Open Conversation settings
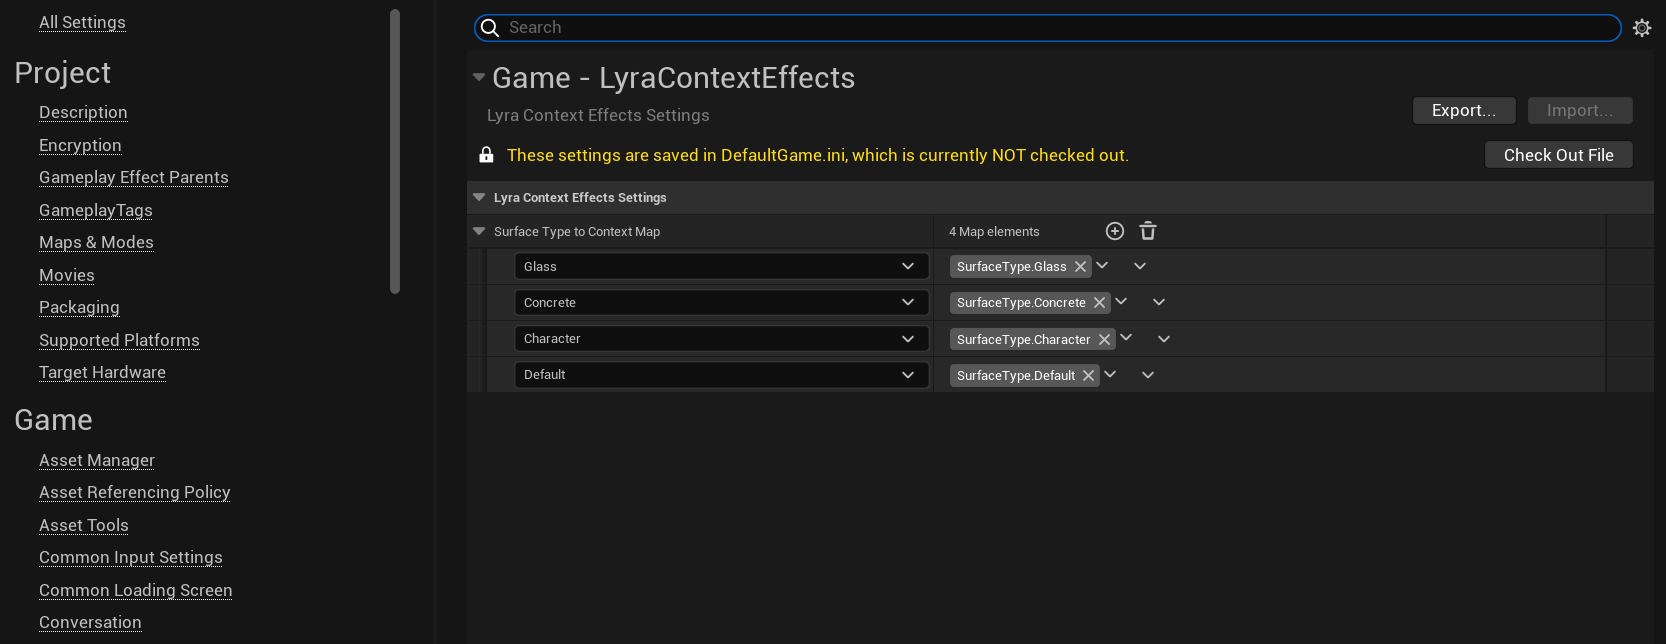 click(90, 622)
